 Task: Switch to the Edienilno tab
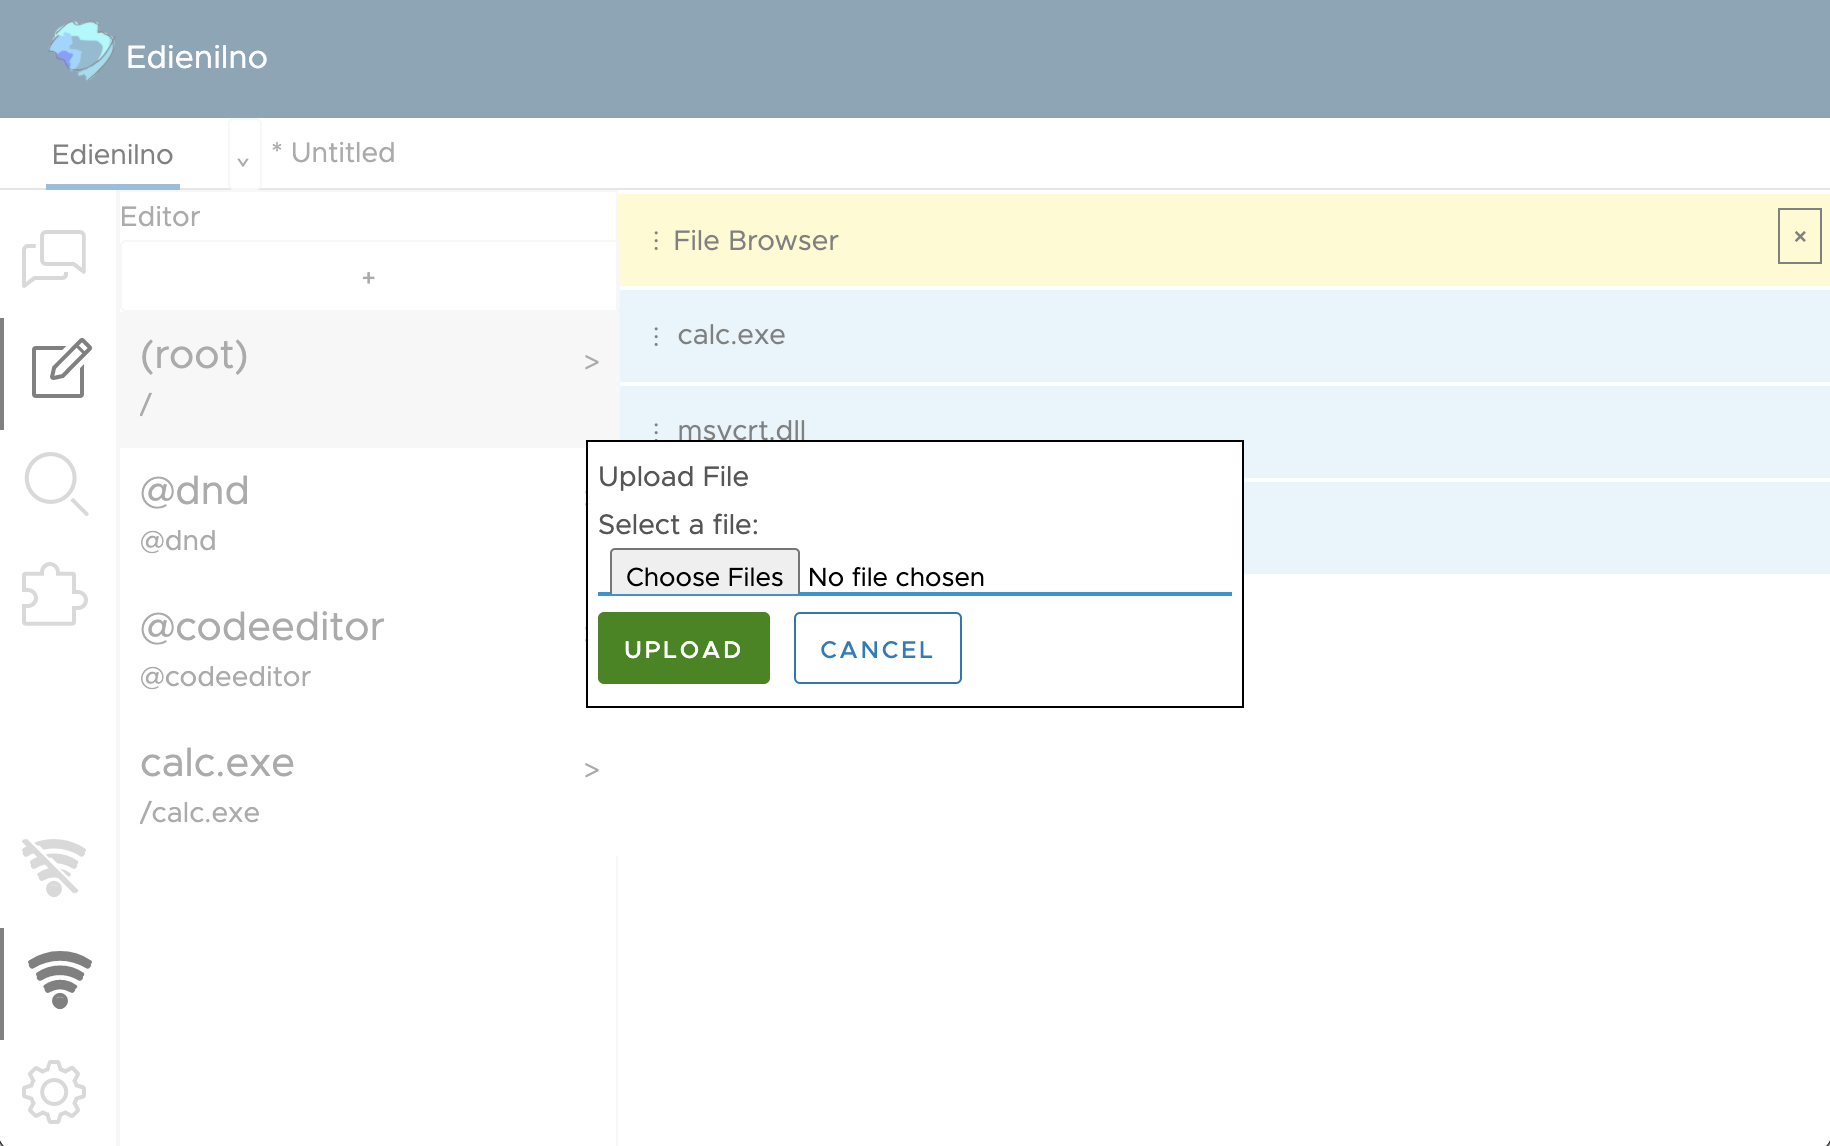click(x=113, y=155)
